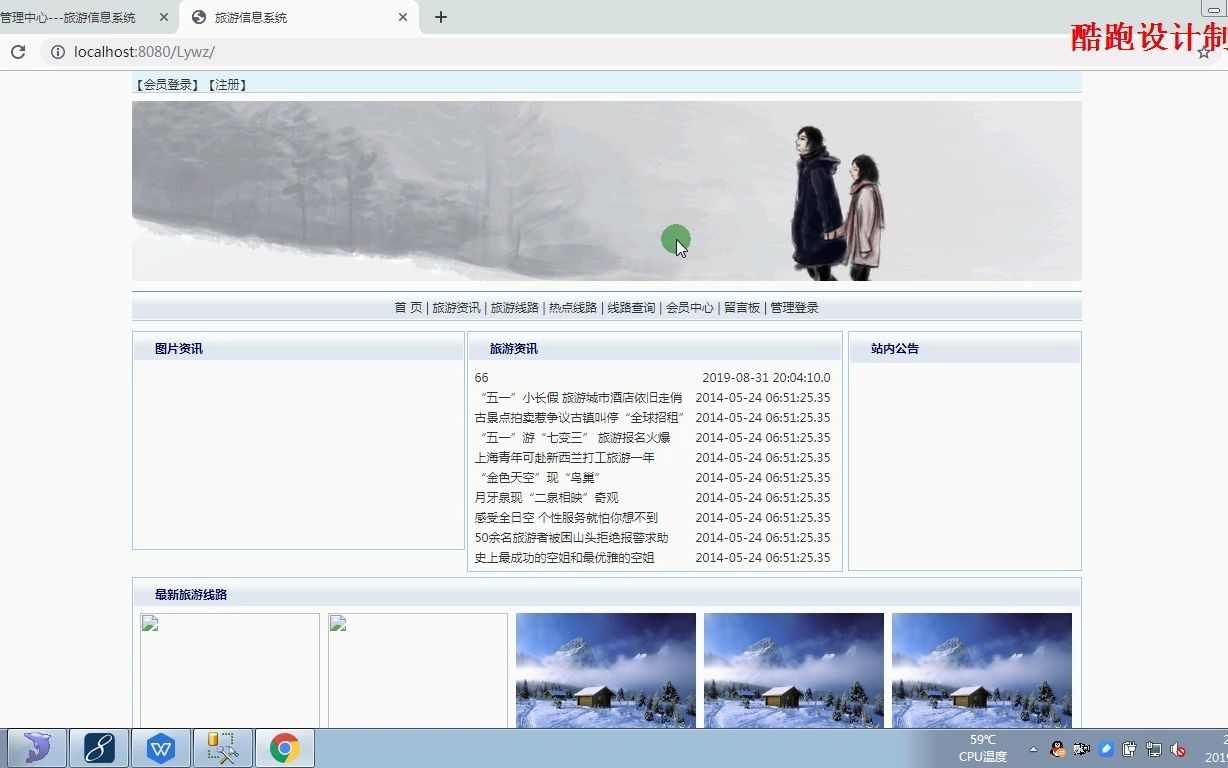Launch Google Chrome from the taskbar

pyautogui.click(x=284, y=747)
